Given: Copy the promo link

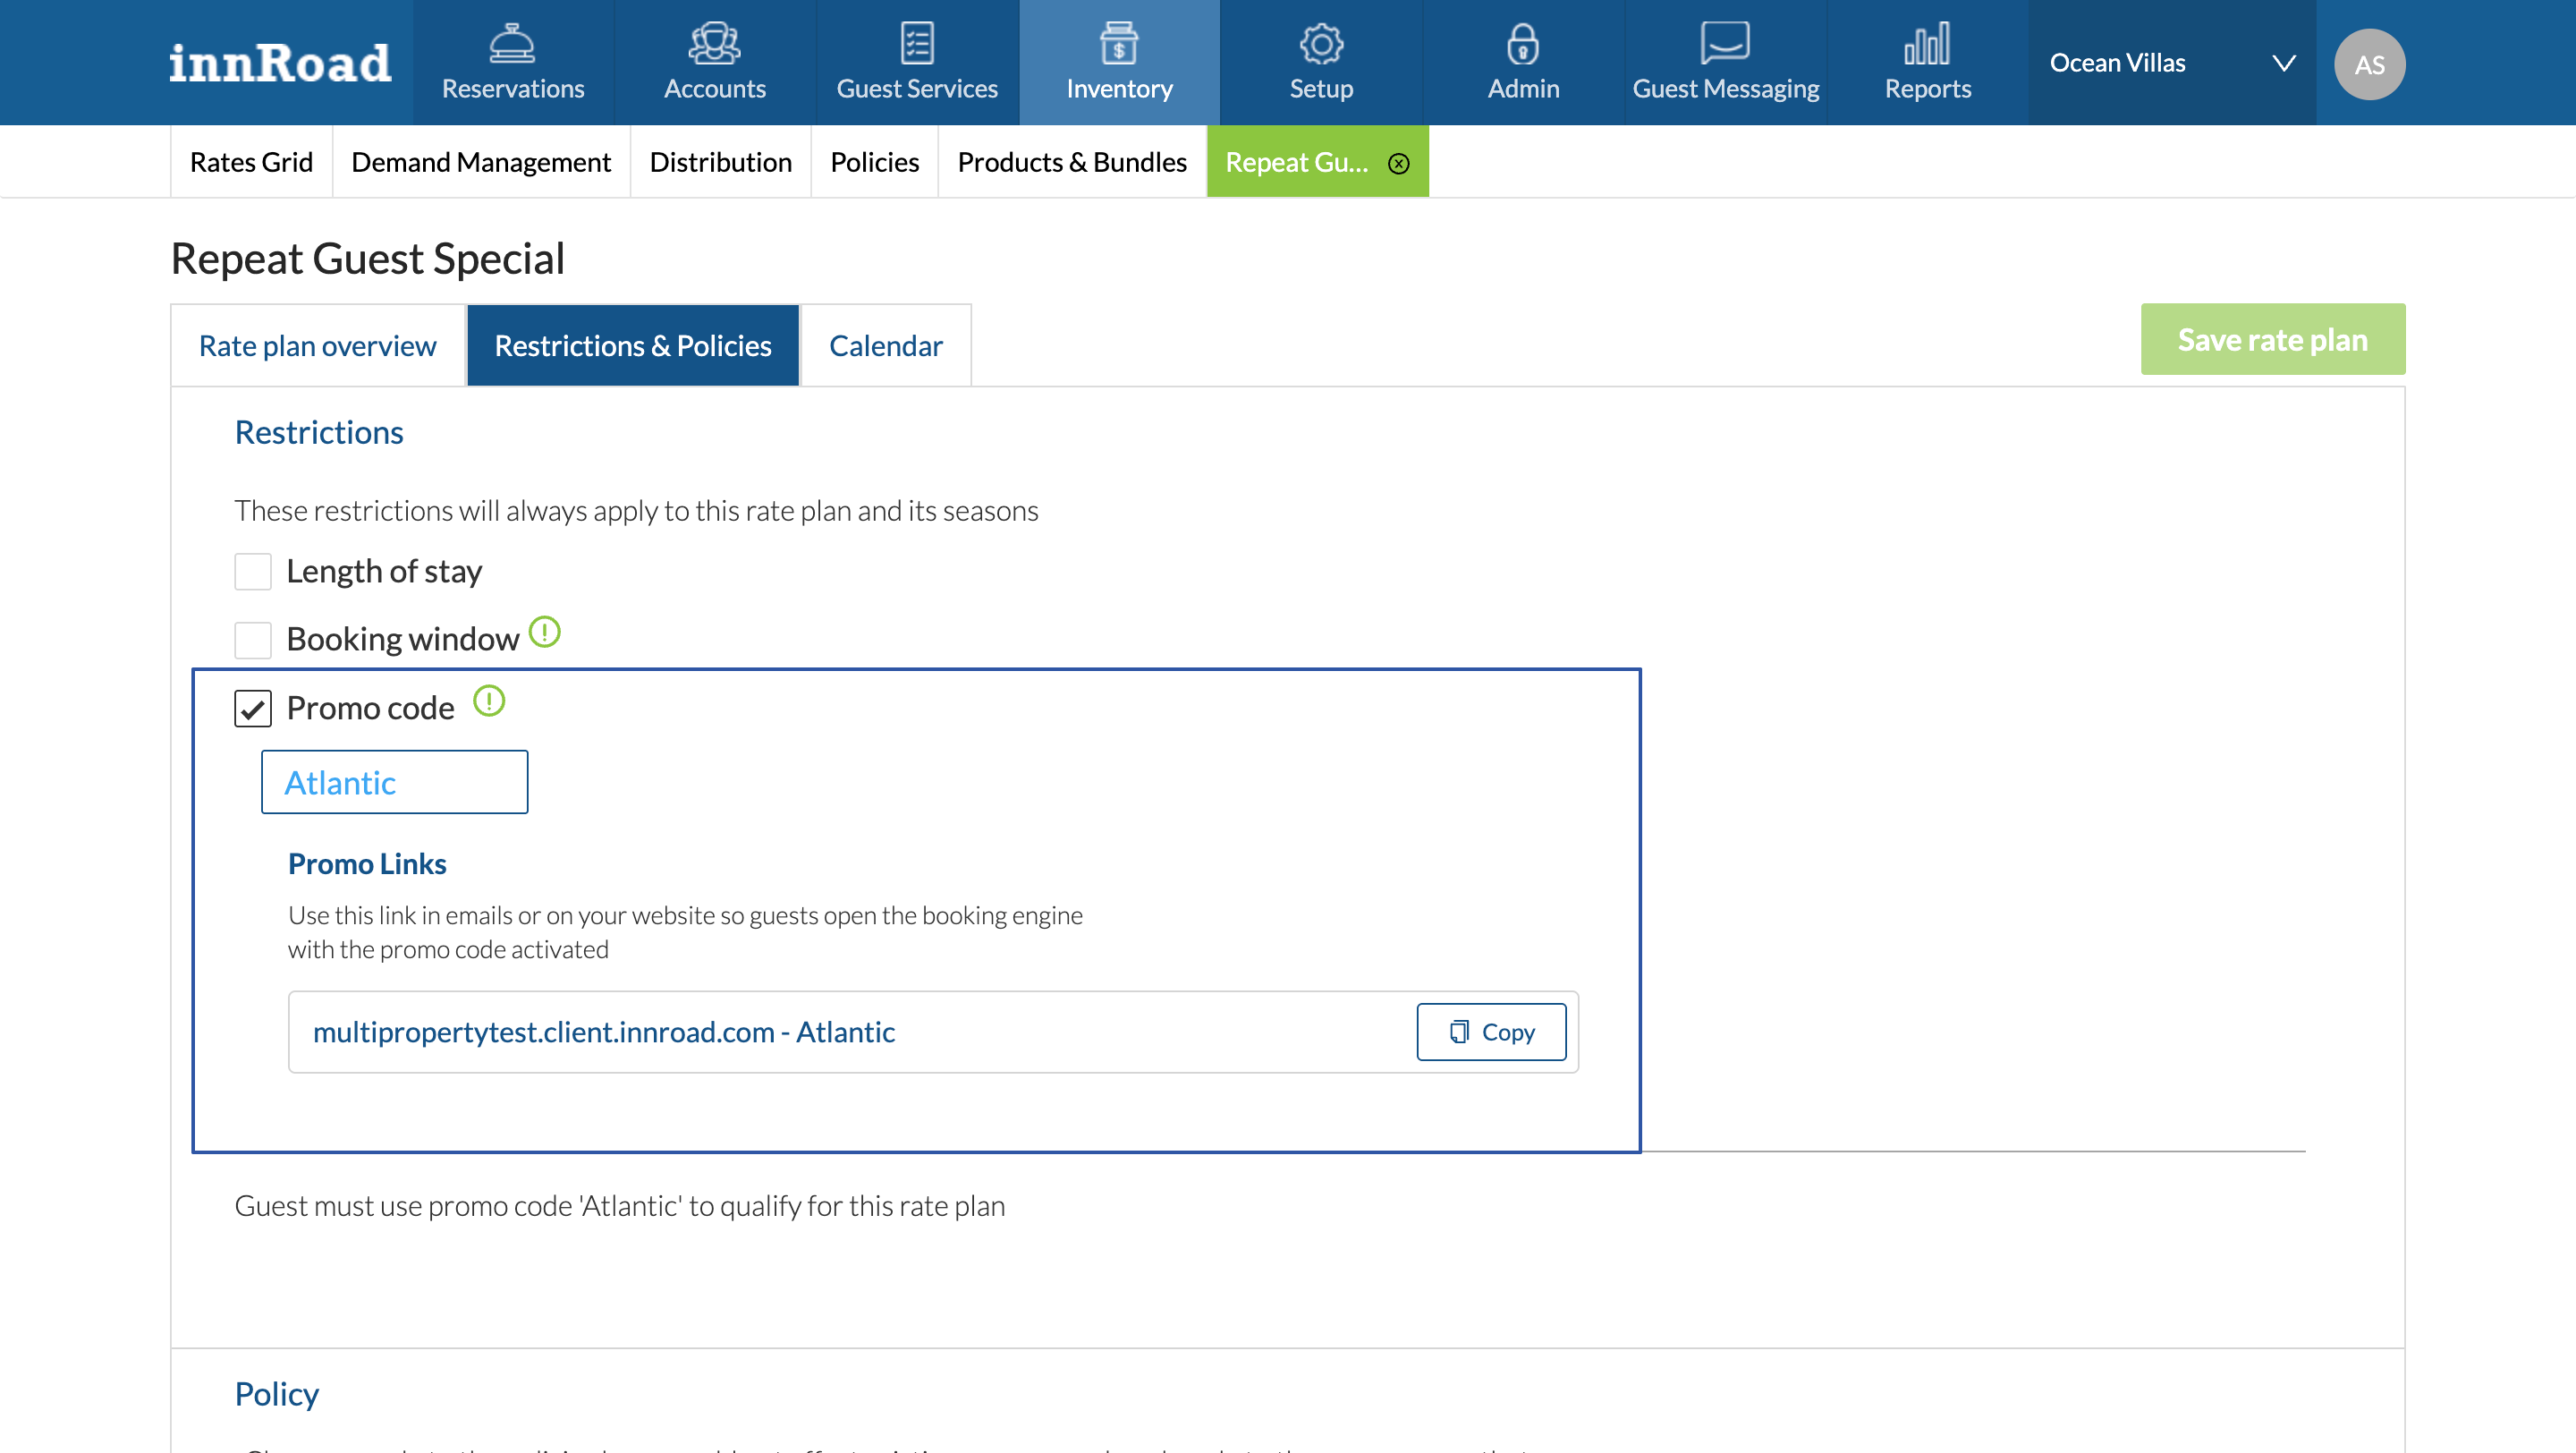Looking at the screenshot, I should pyautogui.click(x=1491, y=1031).
